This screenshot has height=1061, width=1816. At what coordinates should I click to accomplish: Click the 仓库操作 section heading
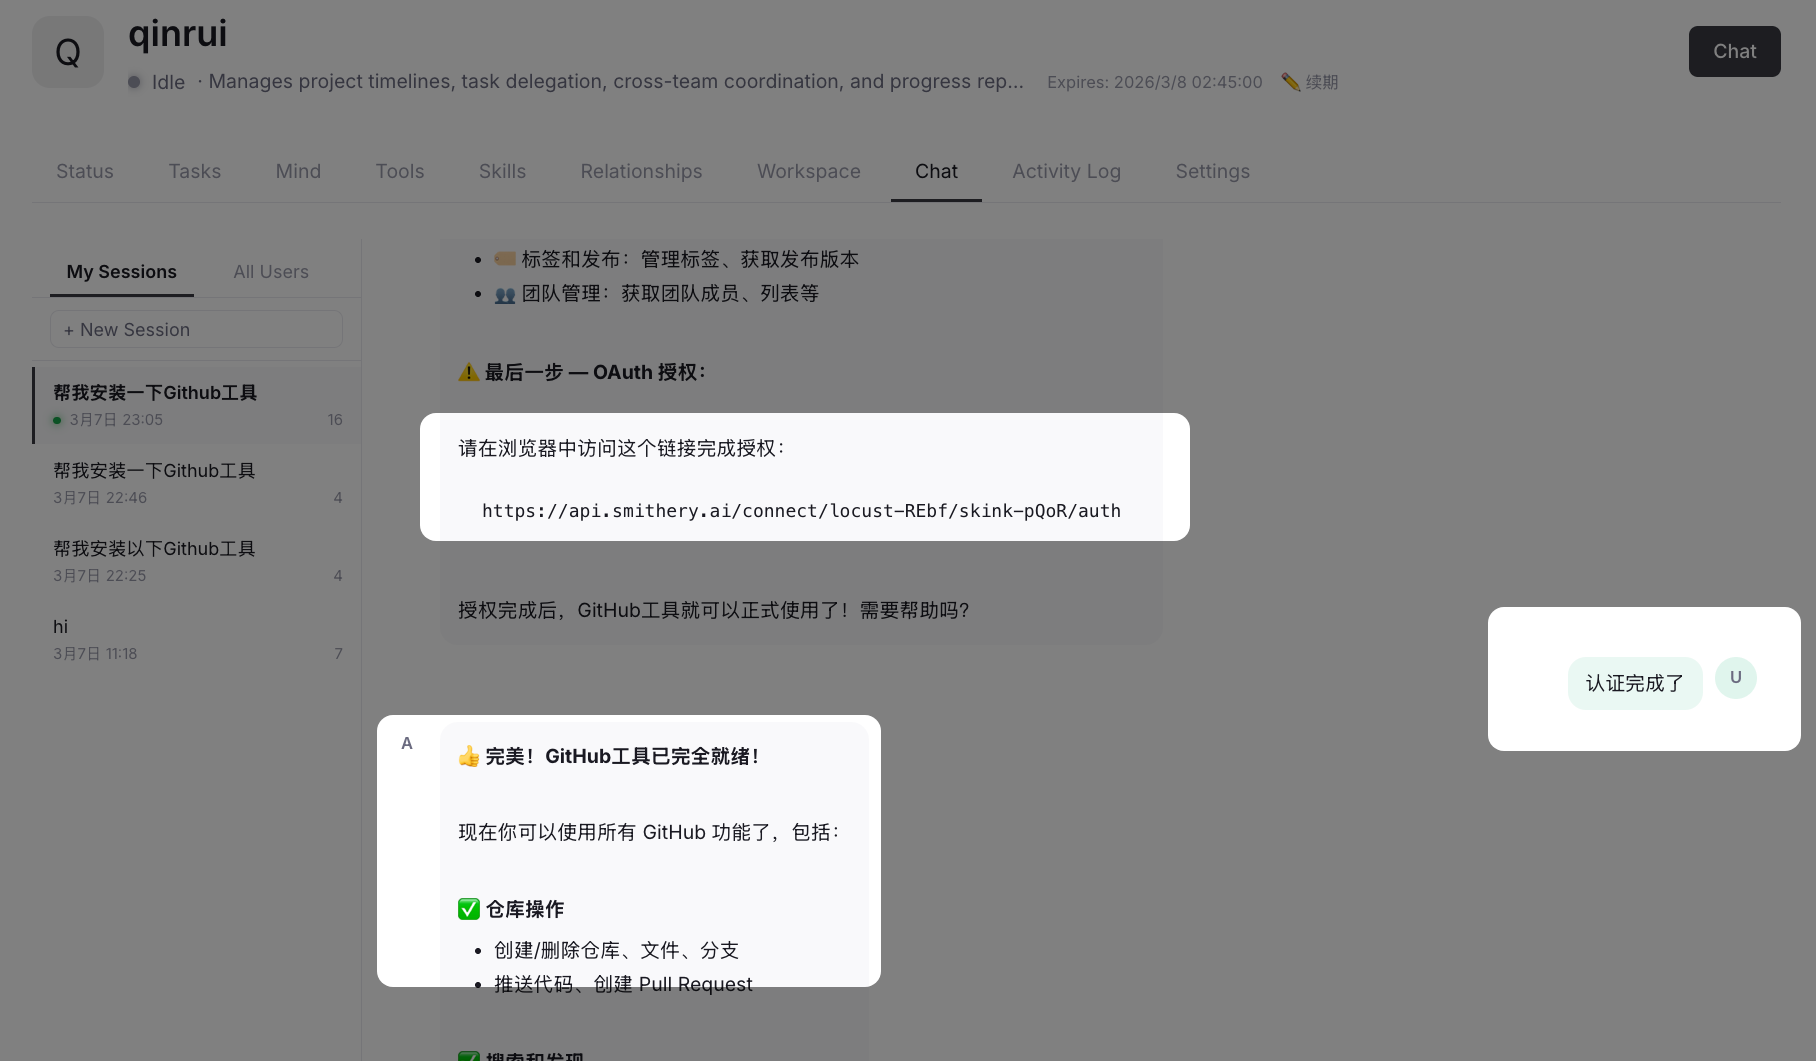coord(511,909)
